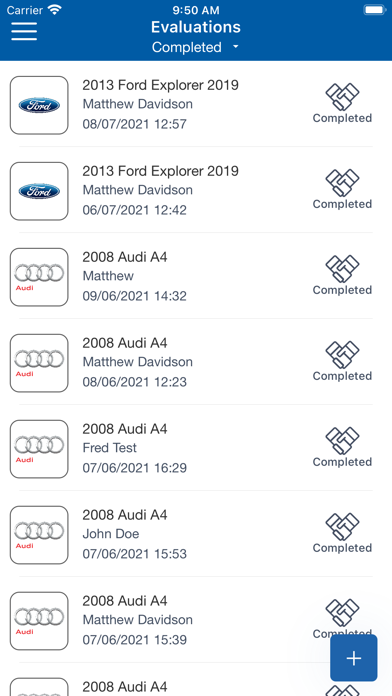Select the Audi A4 evaluation dated 08/06/2021 12:23

point(196,362)
